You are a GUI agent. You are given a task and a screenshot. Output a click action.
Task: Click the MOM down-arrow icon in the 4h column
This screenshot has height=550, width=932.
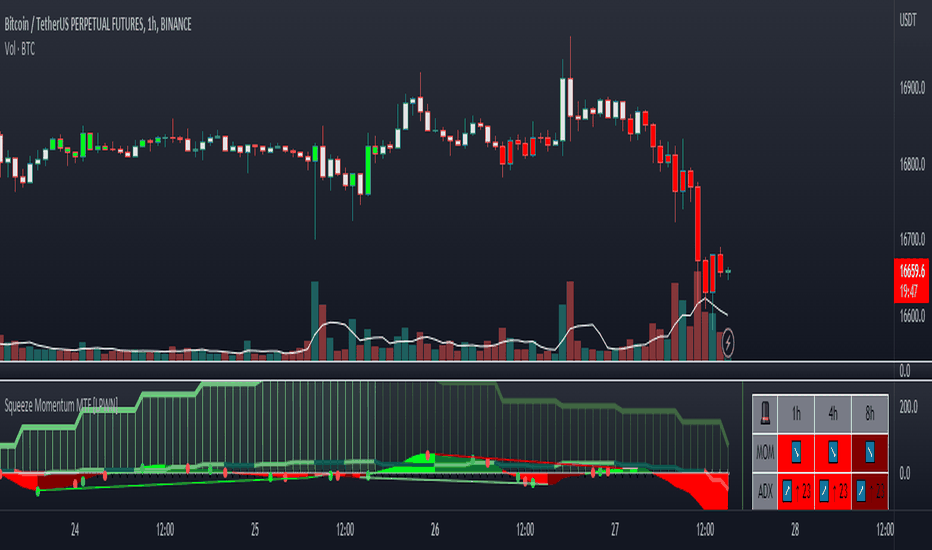tap(833, 452)
